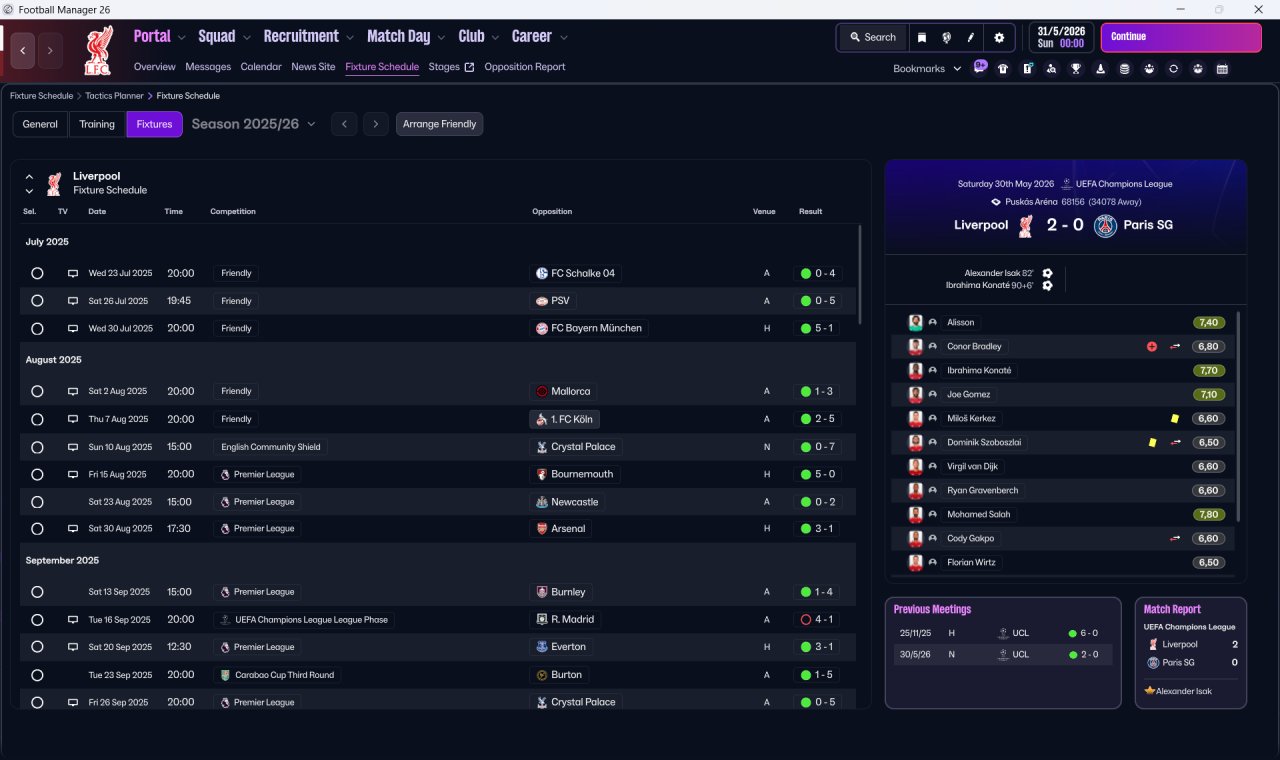1280x760 pixels.
Task: Select the radio circle for R. Madrid fixture
Action: pos(37,620)
